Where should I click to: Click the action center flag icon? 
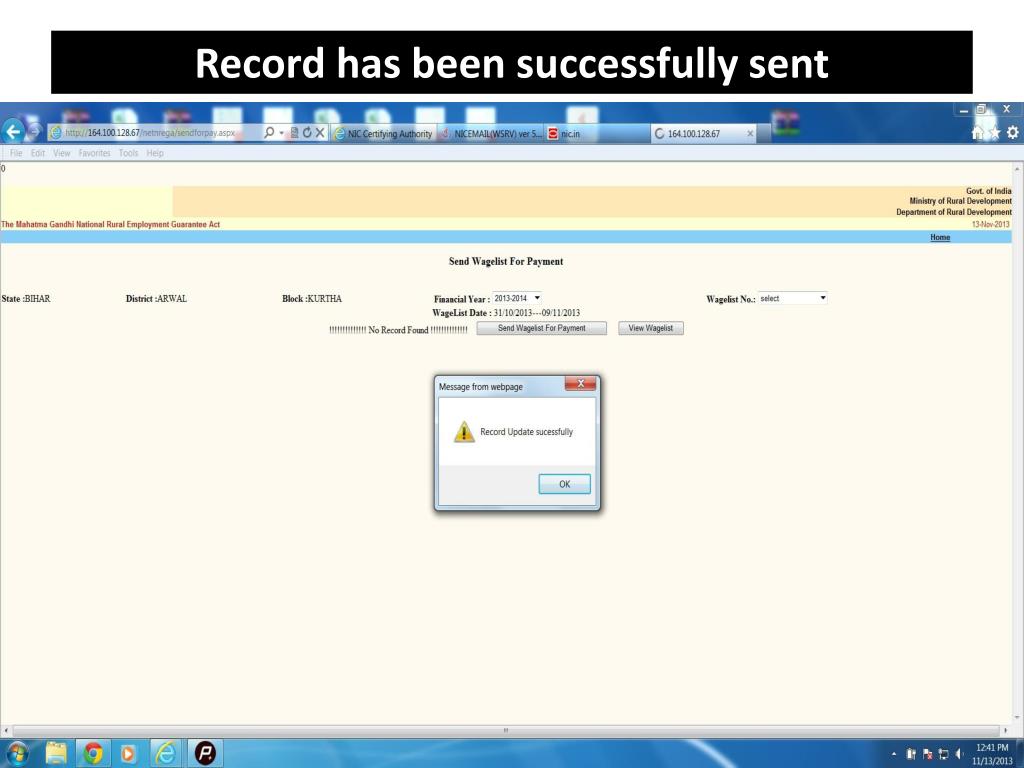coord(927,754)
